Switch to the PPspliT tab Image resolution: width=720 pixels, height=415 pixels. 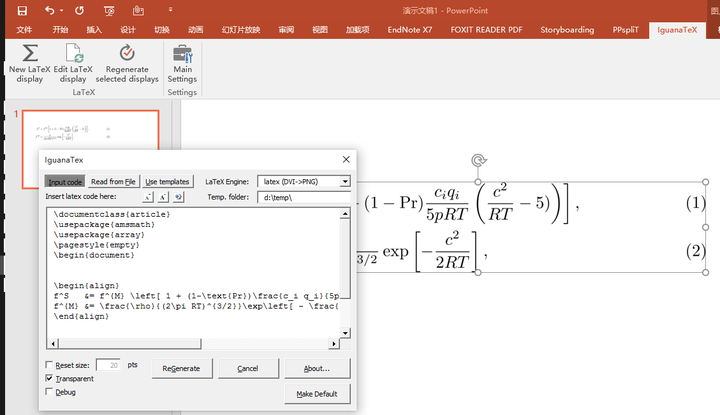point(625,30)
